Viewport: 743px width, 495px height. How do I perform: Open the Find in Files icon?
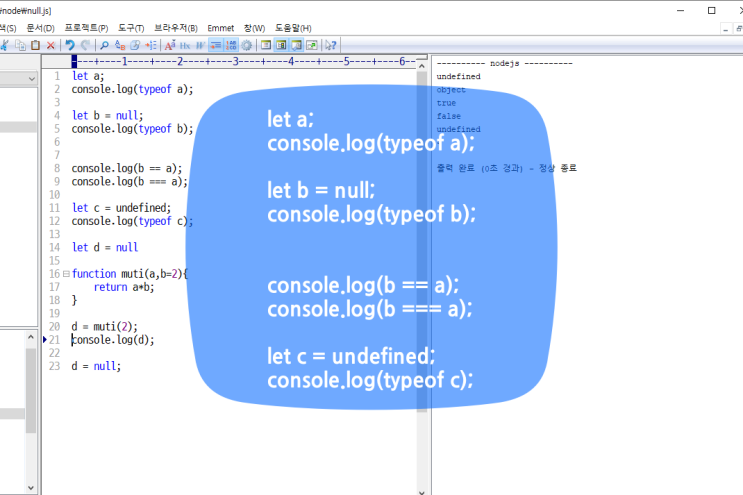135,45
